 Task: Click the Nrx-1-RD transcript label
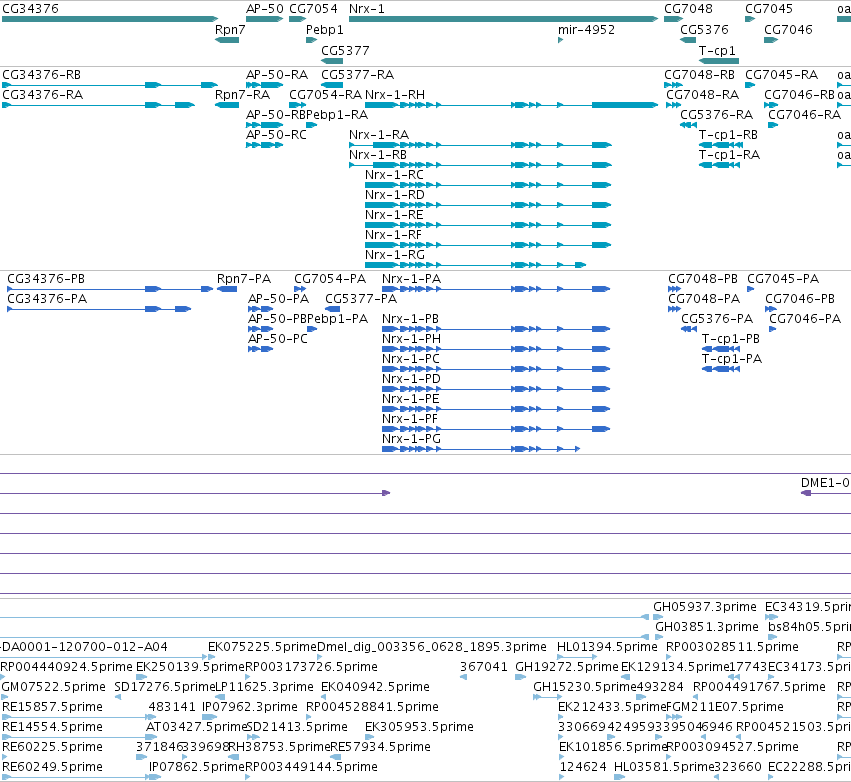(395, 194)
